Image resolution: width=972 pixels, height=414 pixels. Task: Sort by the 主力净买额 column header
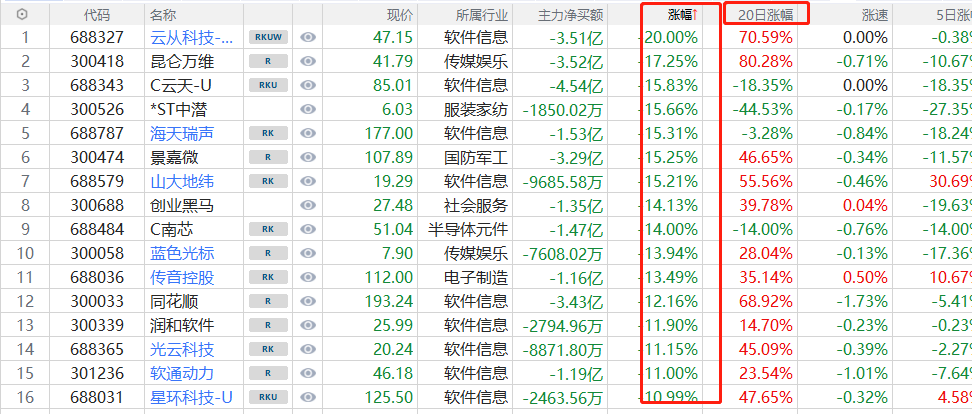[570, 14]
